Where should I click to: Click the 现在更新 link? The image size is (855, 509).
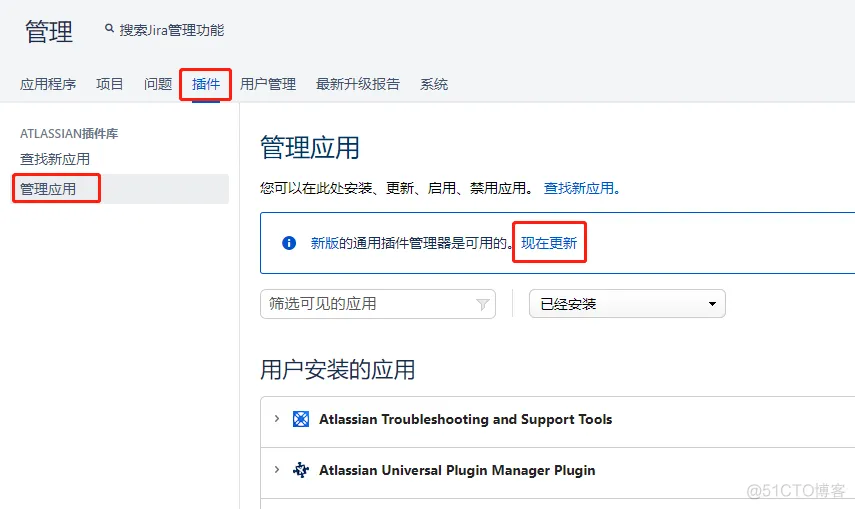(x=549, y=243)
